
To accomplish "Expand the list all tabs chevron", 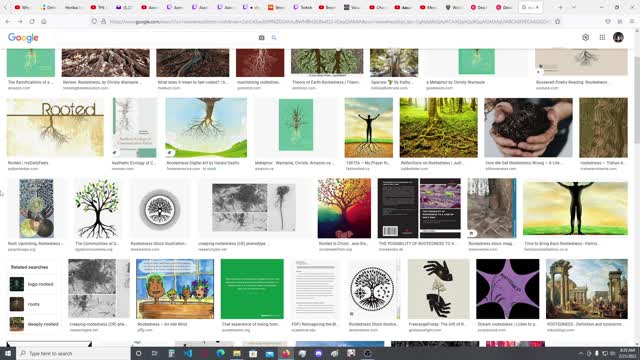I will (573, 7).
